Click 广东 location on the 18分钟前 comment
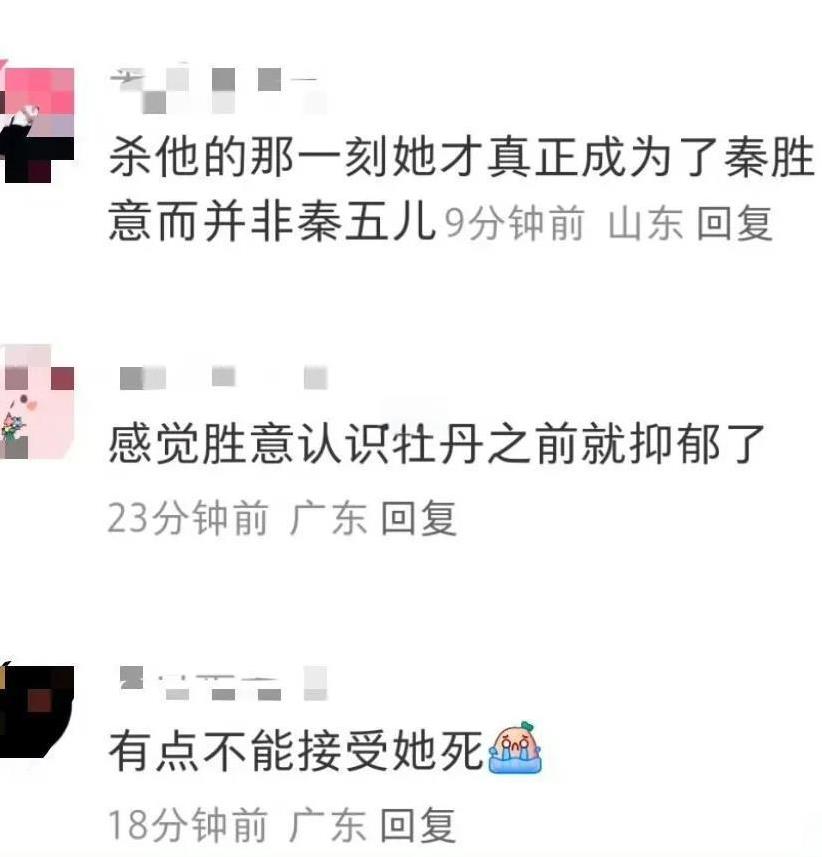The image size is (822, 857). 328,825
